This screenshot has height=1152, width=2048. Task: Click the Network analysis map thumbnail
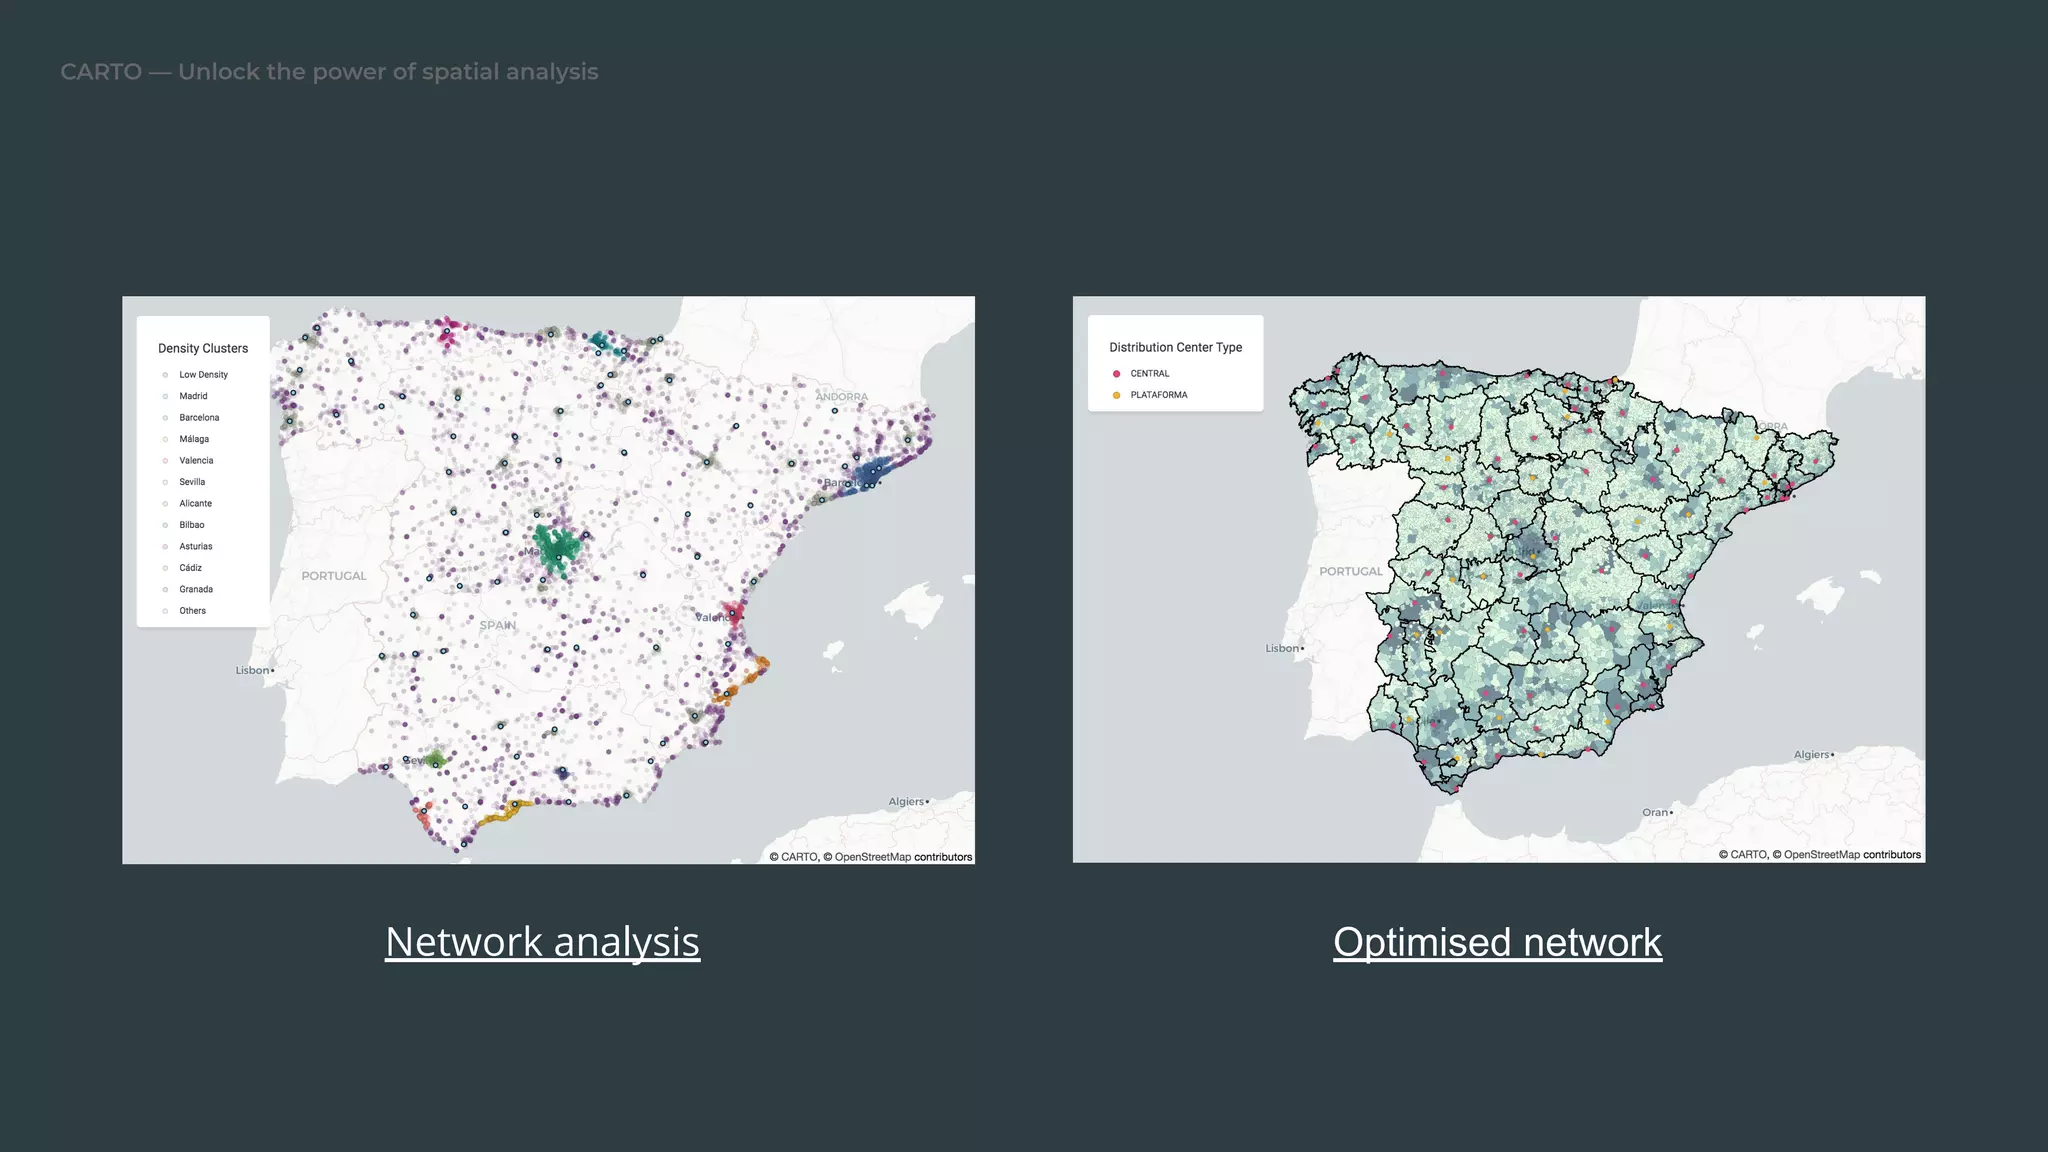(548, 580)
